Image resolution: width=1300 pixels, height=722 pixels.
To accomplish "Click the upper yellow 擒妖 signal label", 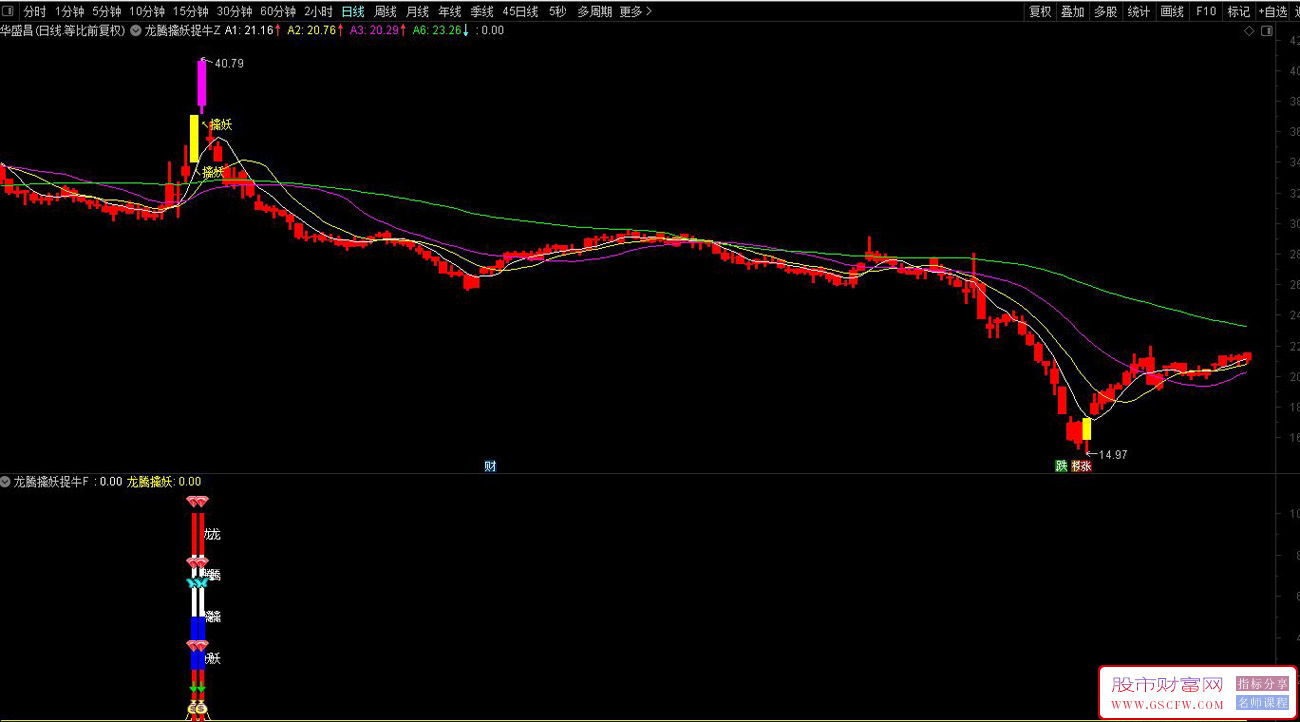I will [221, 125].
